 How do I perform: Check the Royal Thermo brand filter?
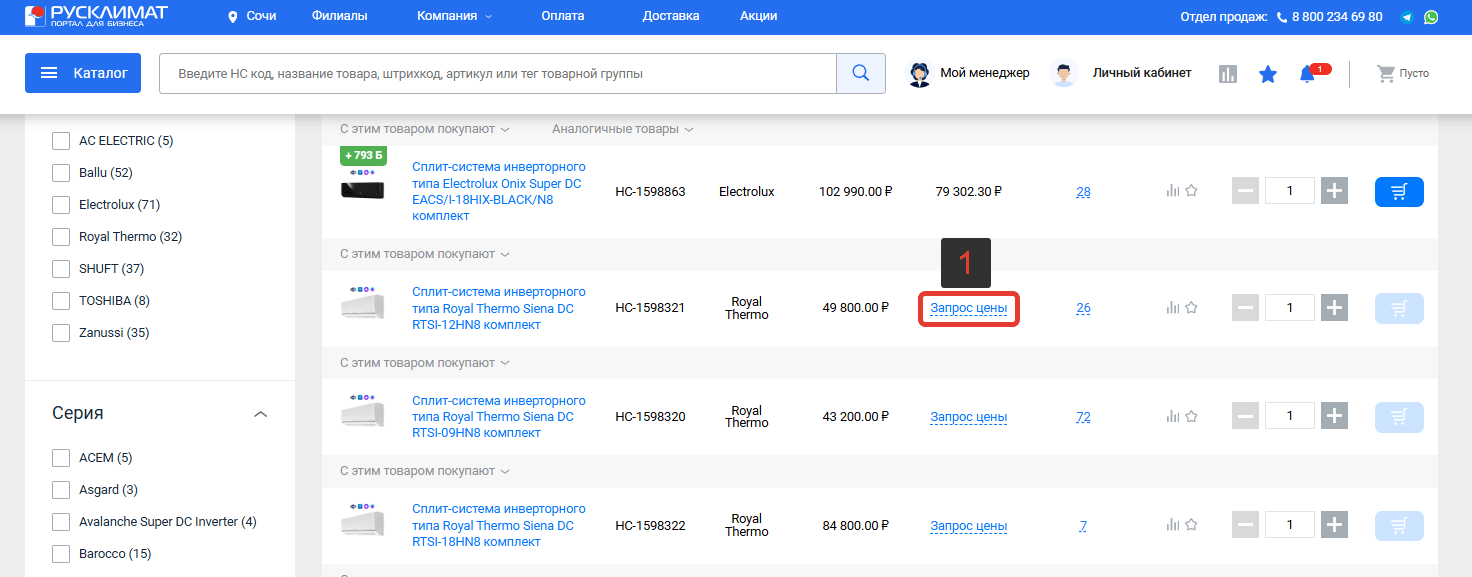(61, 237)
